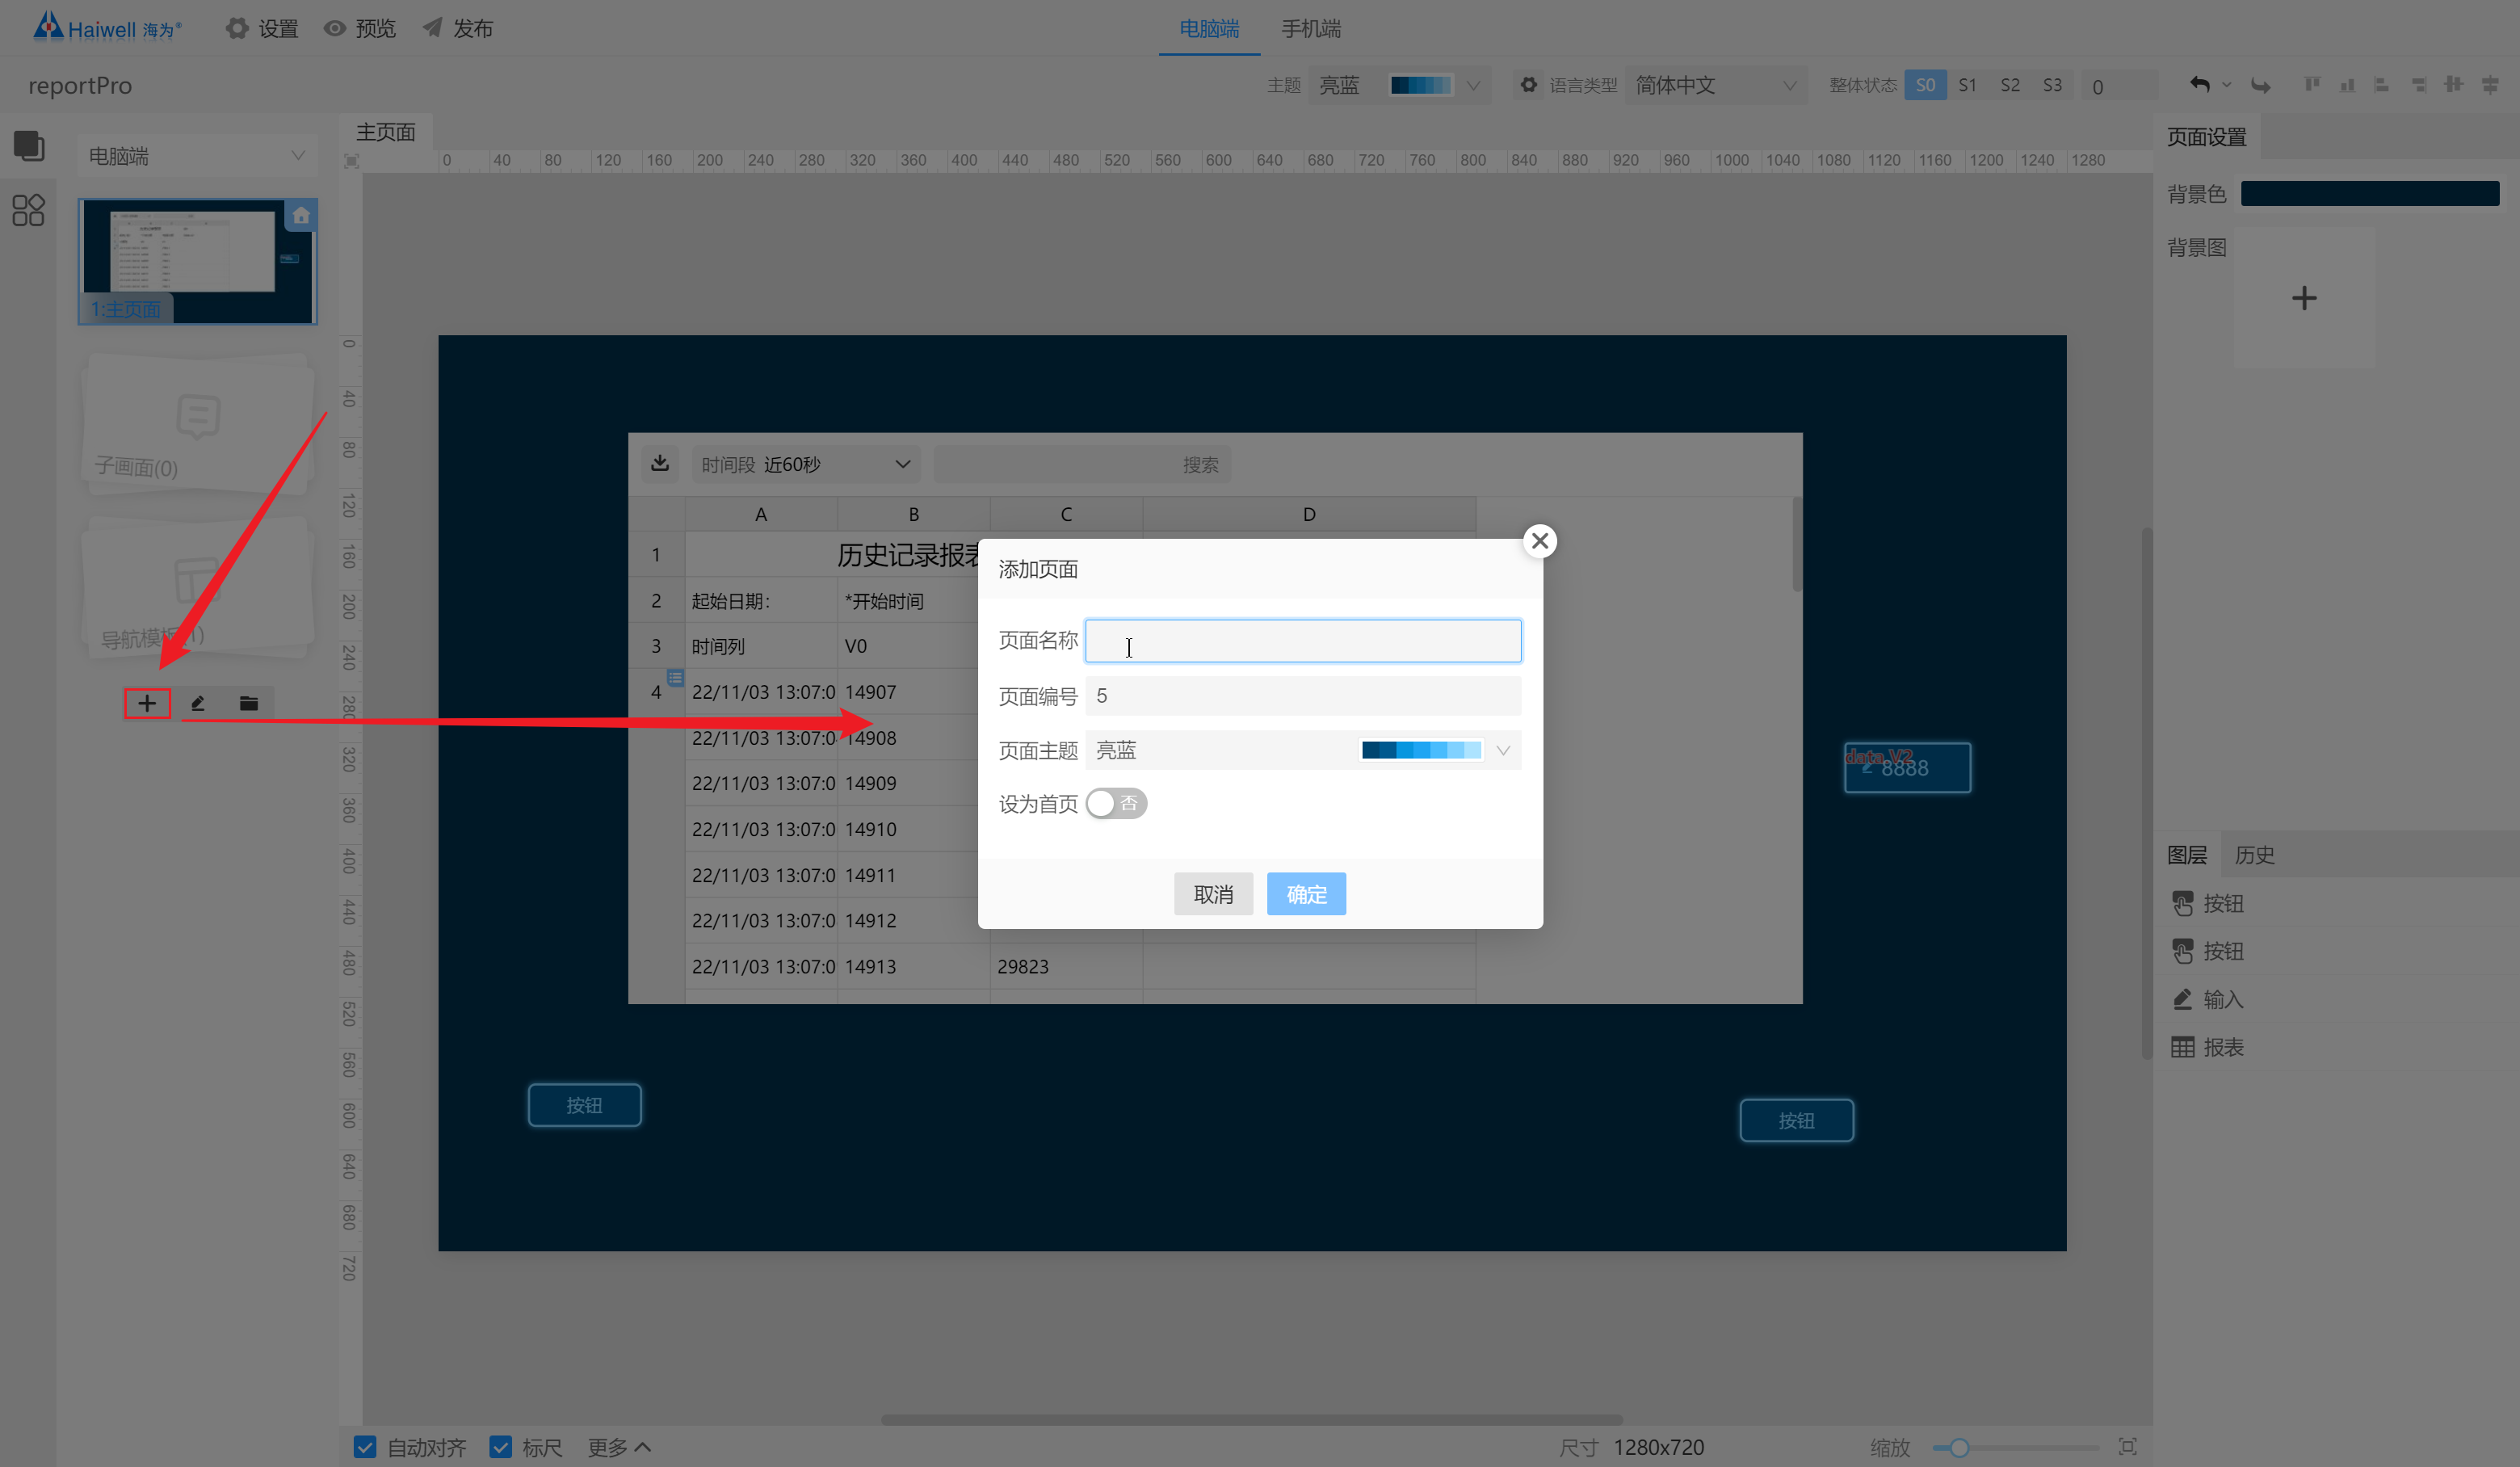Select the 输入 layer in layers list
Image resolution: width=2520 pixels, height=1467 pixels.
(x=2336, y=999)
